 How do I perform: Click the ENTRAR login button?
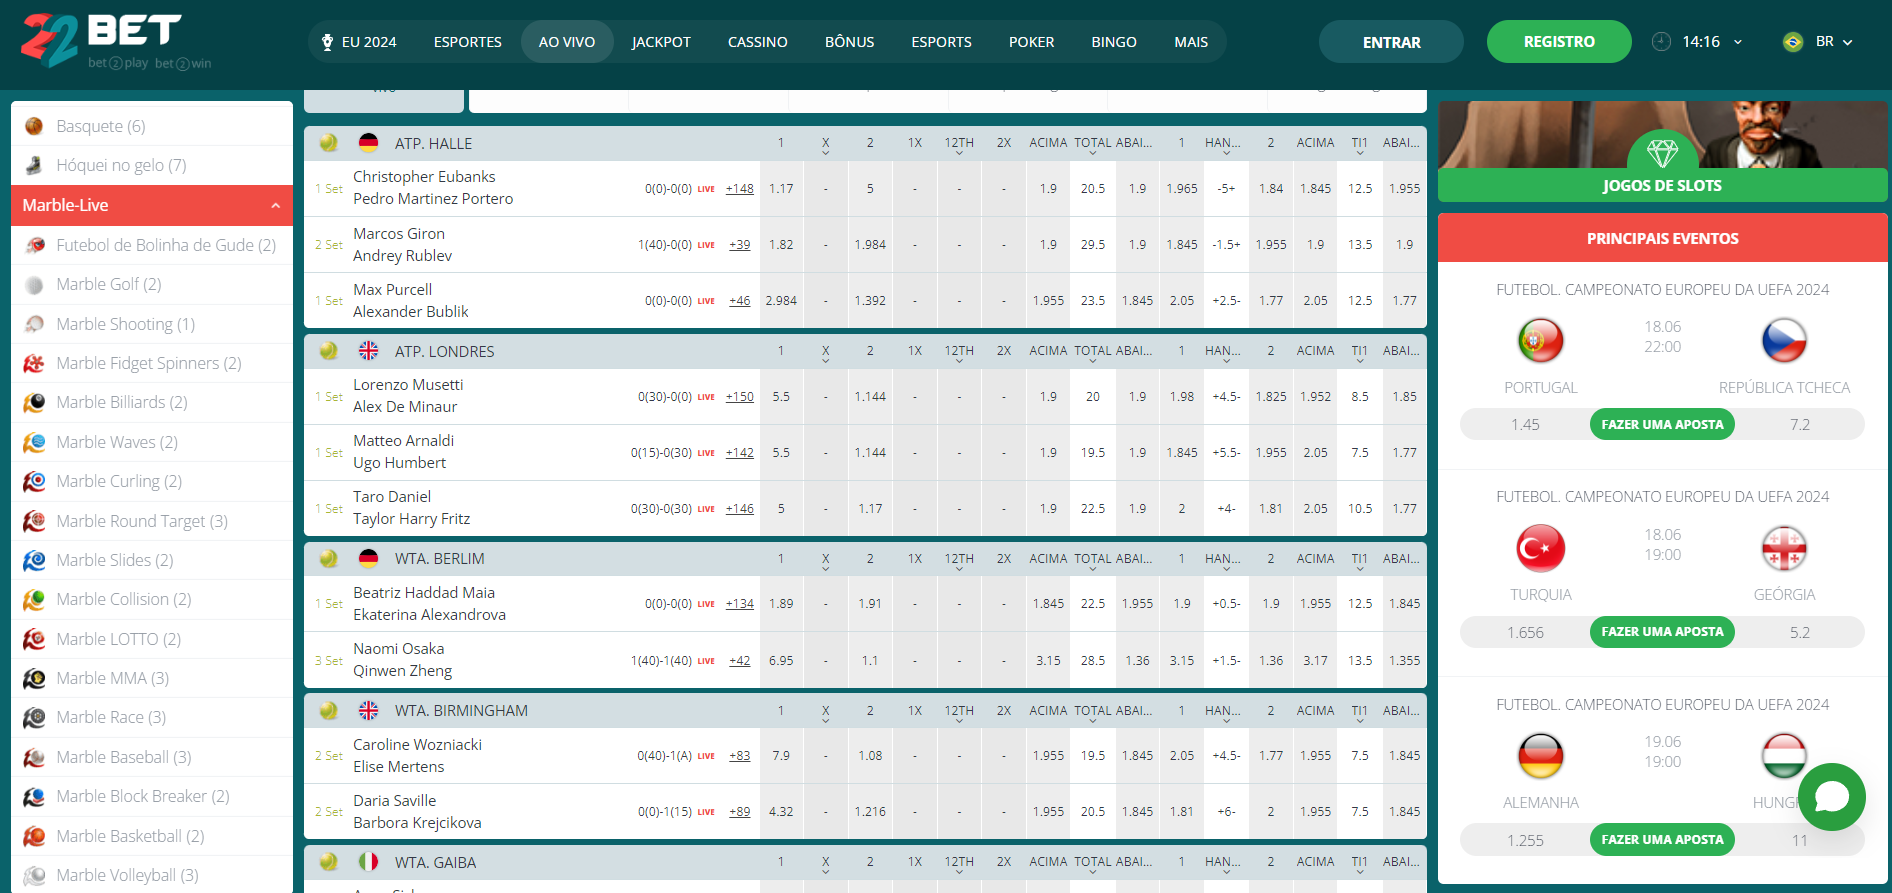(x=1391, y=42)
